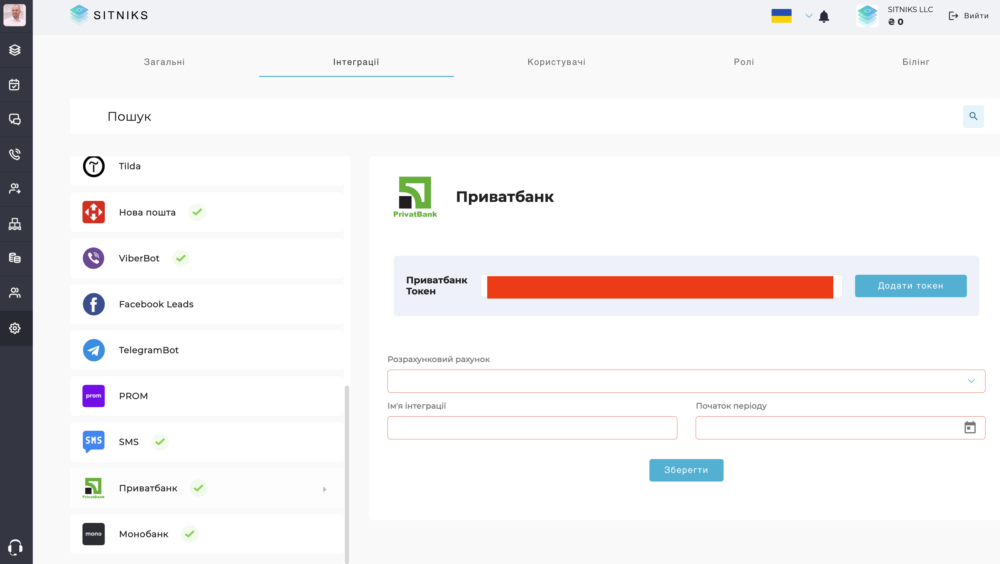Open the warehouse sidebar icon
Screen dimensions: 1000x564
(15, 223)
